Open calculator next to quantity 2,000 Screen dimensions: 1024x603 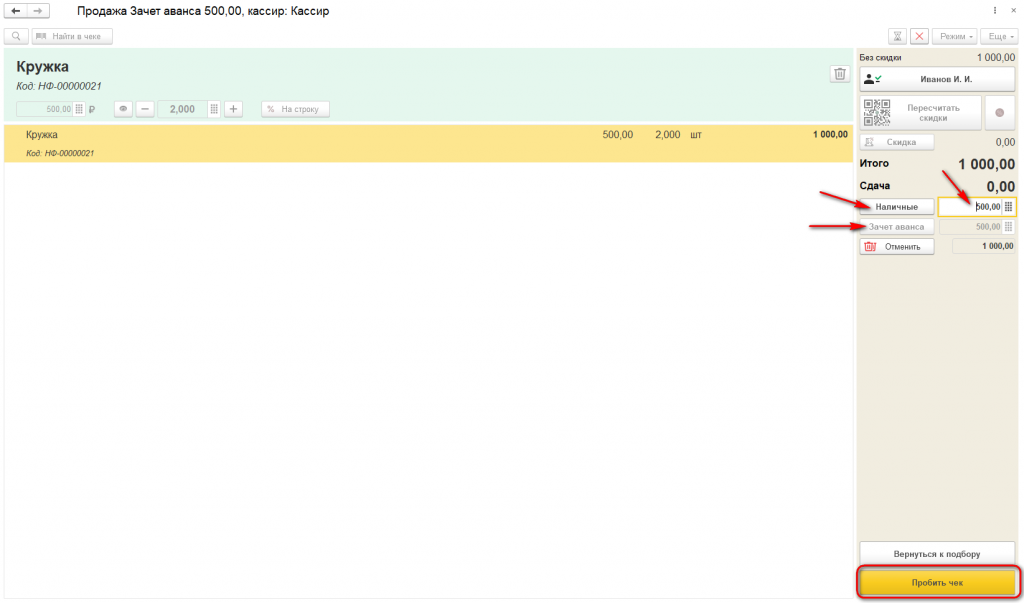coord(214,109)
